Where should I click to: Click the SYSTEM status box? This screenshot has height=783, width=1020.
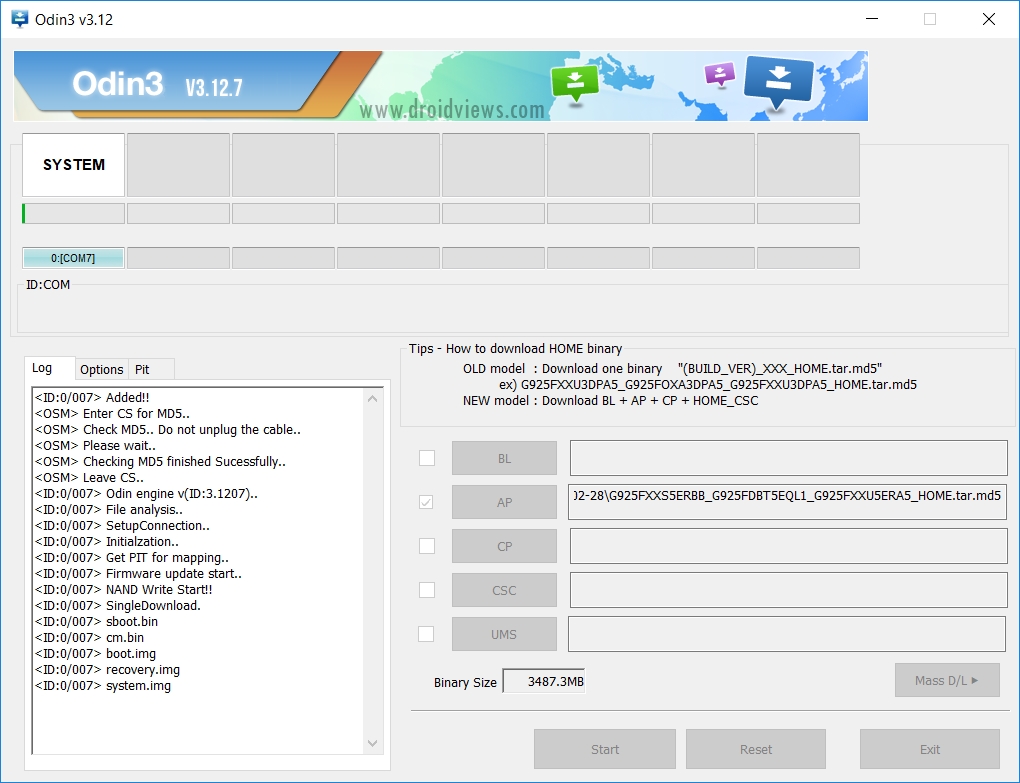point(74,165)
